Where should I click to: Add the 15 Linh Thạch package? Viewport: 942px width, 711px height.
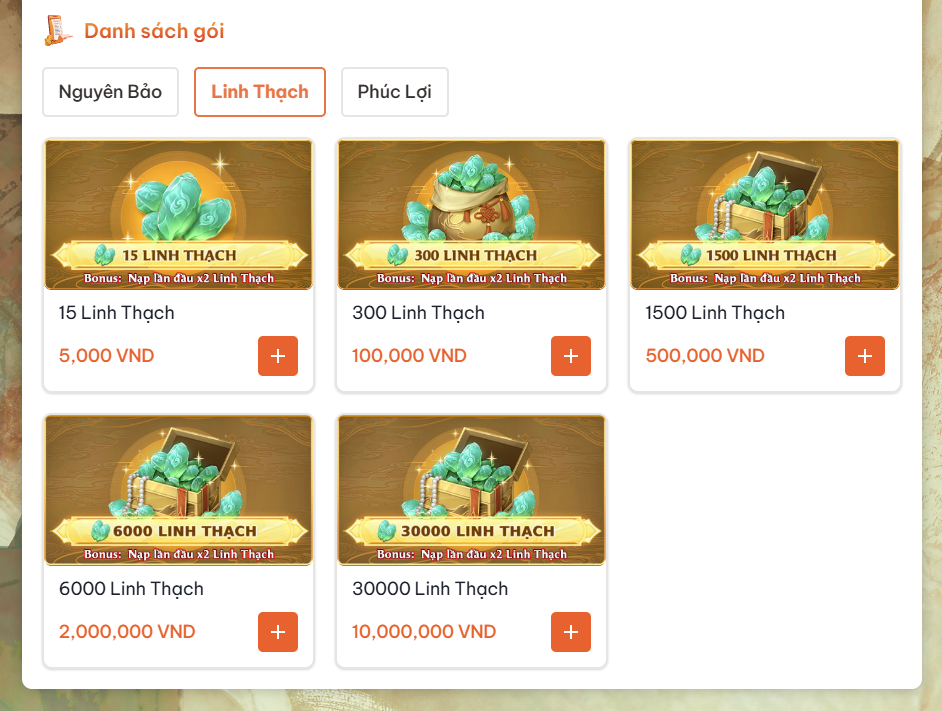pyautogui.click(x=278, y=356)
